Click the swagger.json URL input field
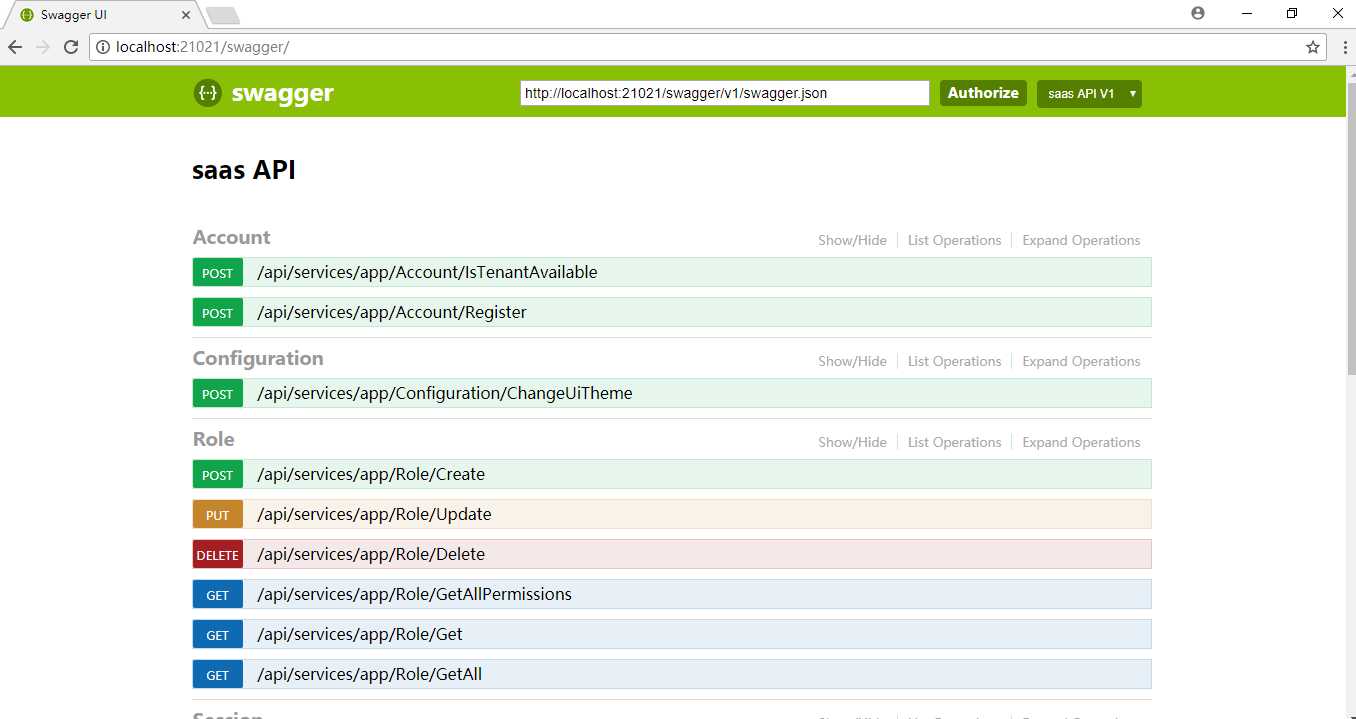Screen dimensions: 1356x719 point(725,93)
